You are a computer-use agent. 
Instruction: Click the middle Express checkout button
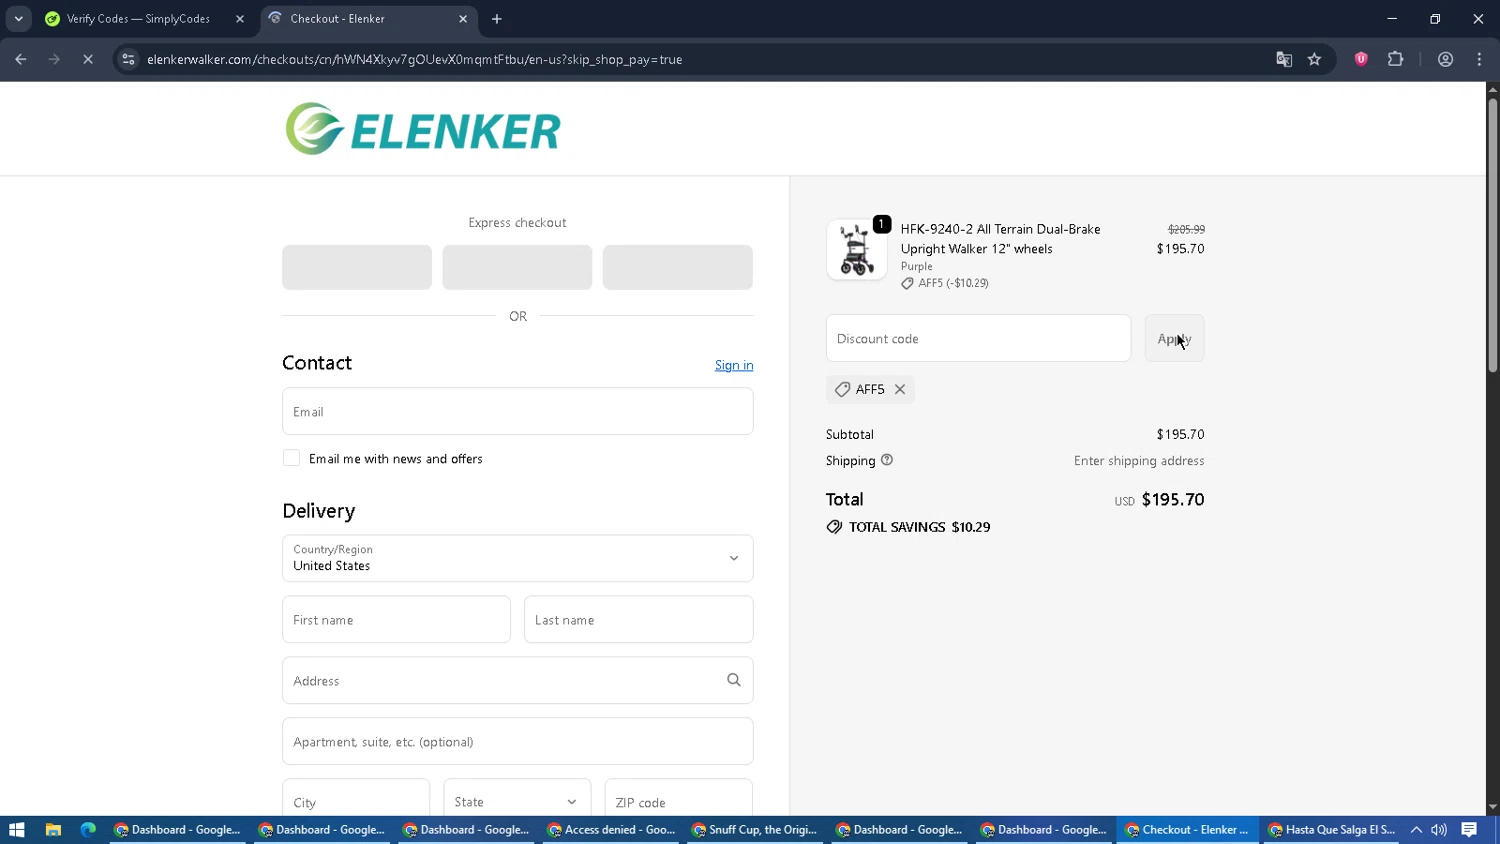point(517,267)
